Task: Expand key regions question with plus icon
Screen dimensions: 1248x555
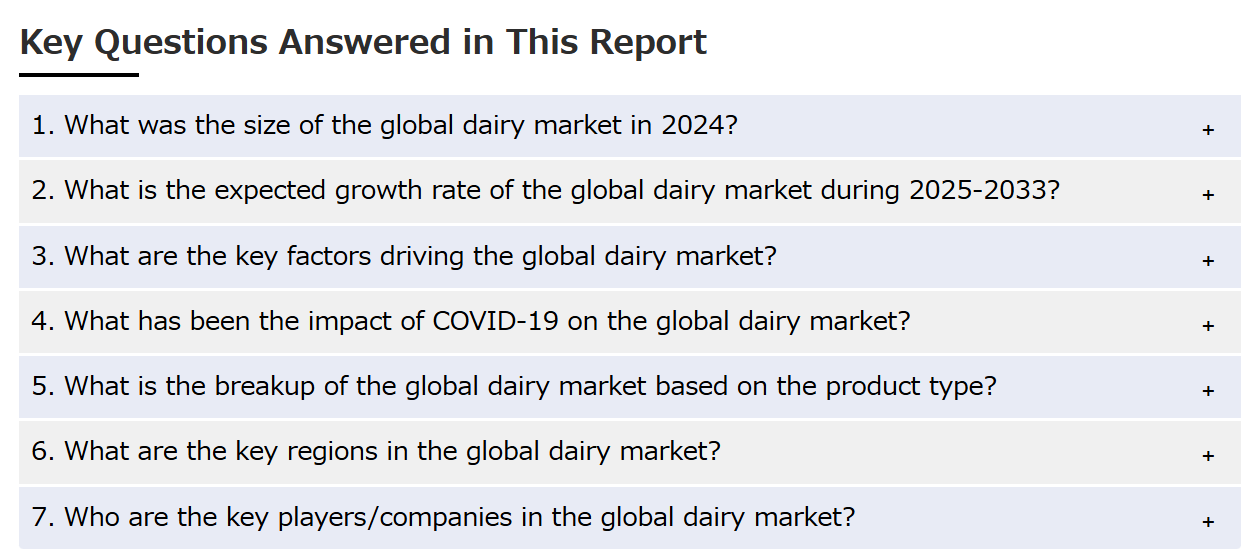Action: [x=1208, y=456]
